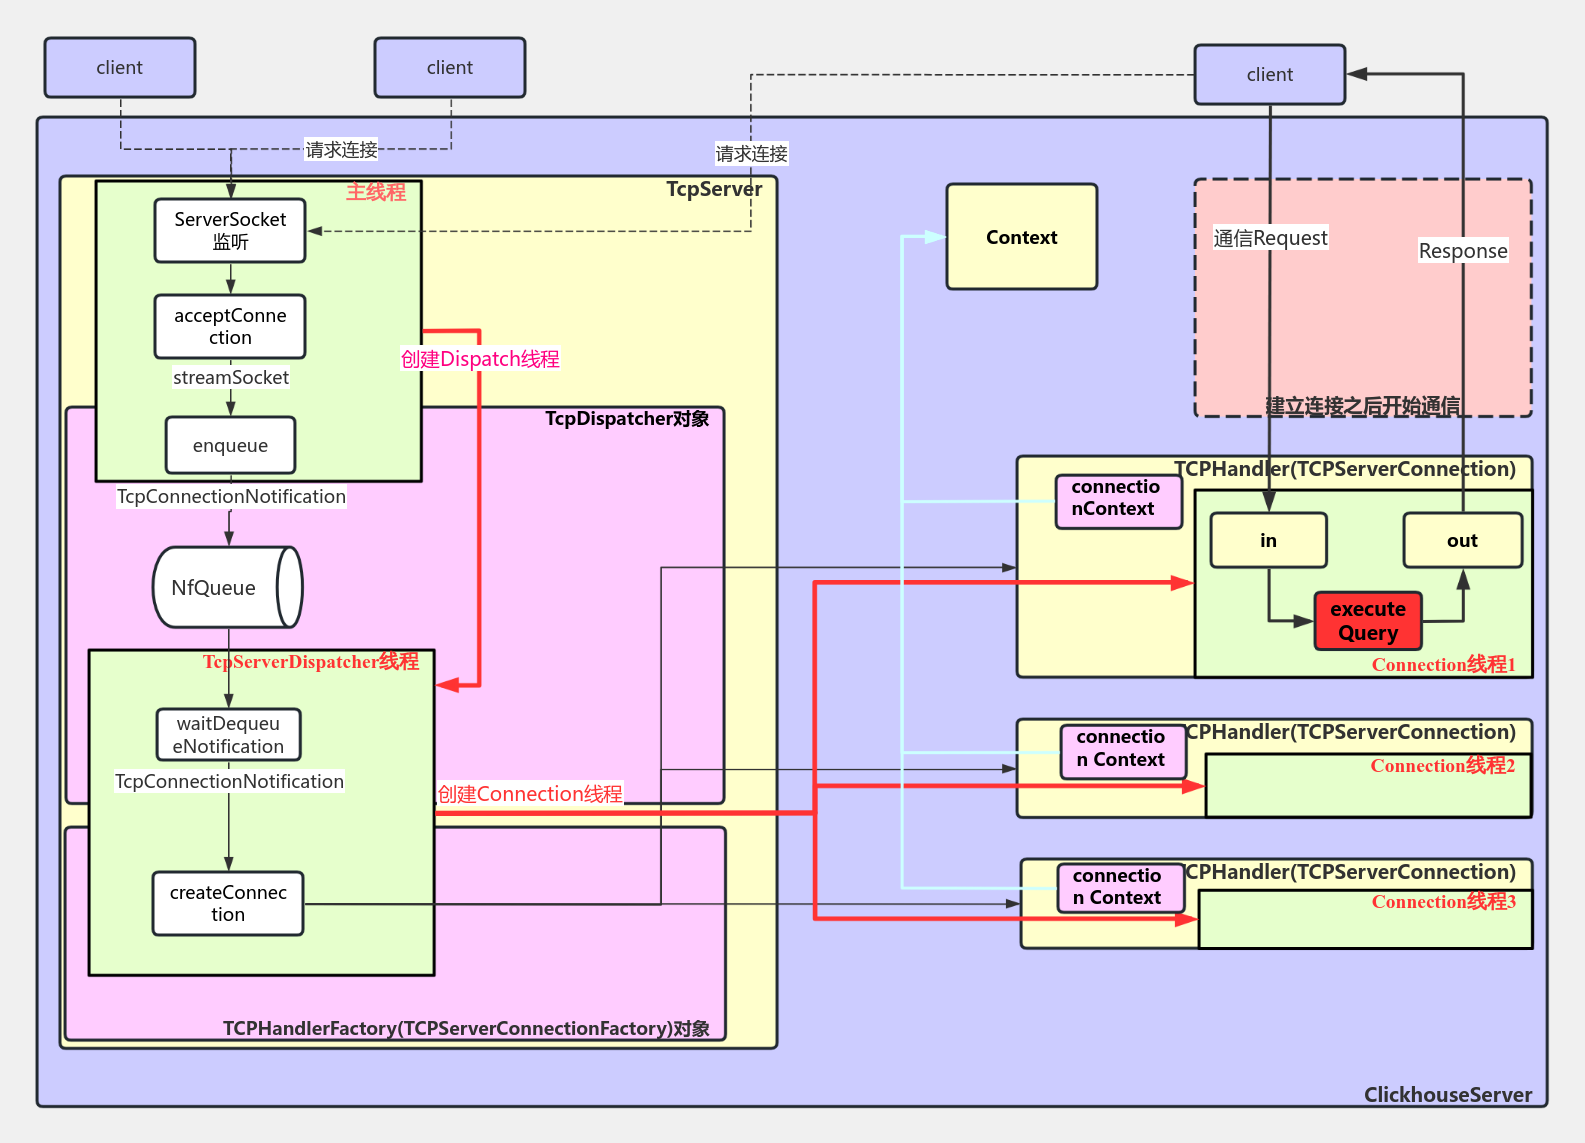Select the 建立连接之后开始通信 caption

tap(1362, 405)
